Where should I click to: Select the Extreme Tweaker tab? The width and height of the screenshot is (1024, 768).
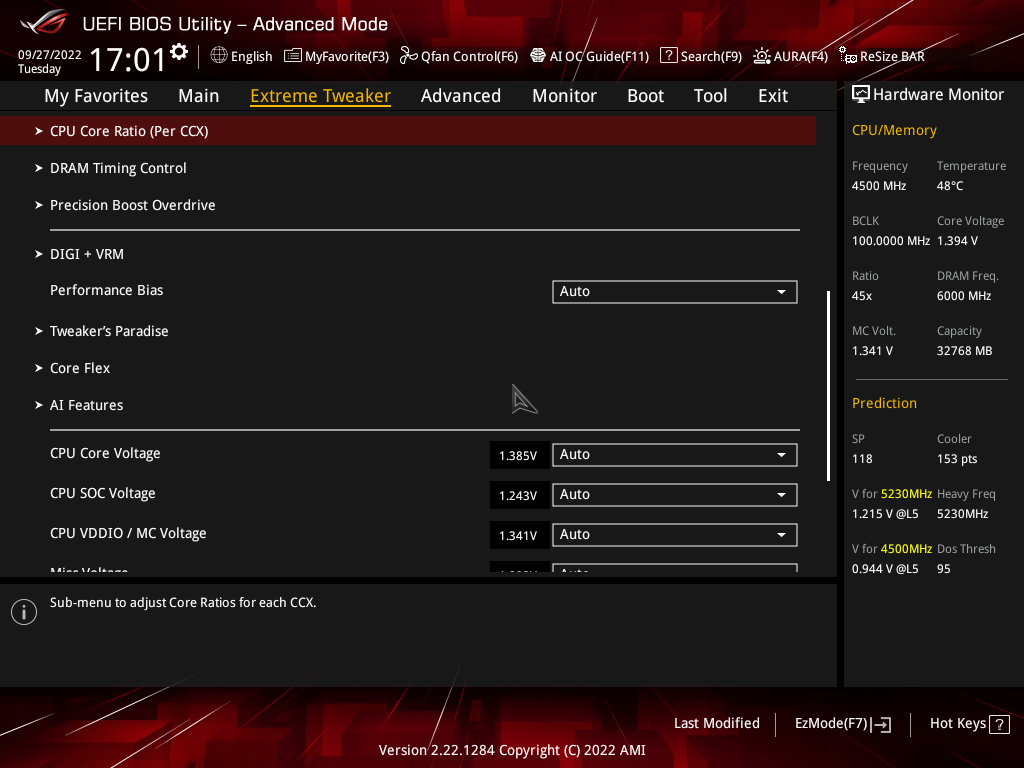pos(320,96)
